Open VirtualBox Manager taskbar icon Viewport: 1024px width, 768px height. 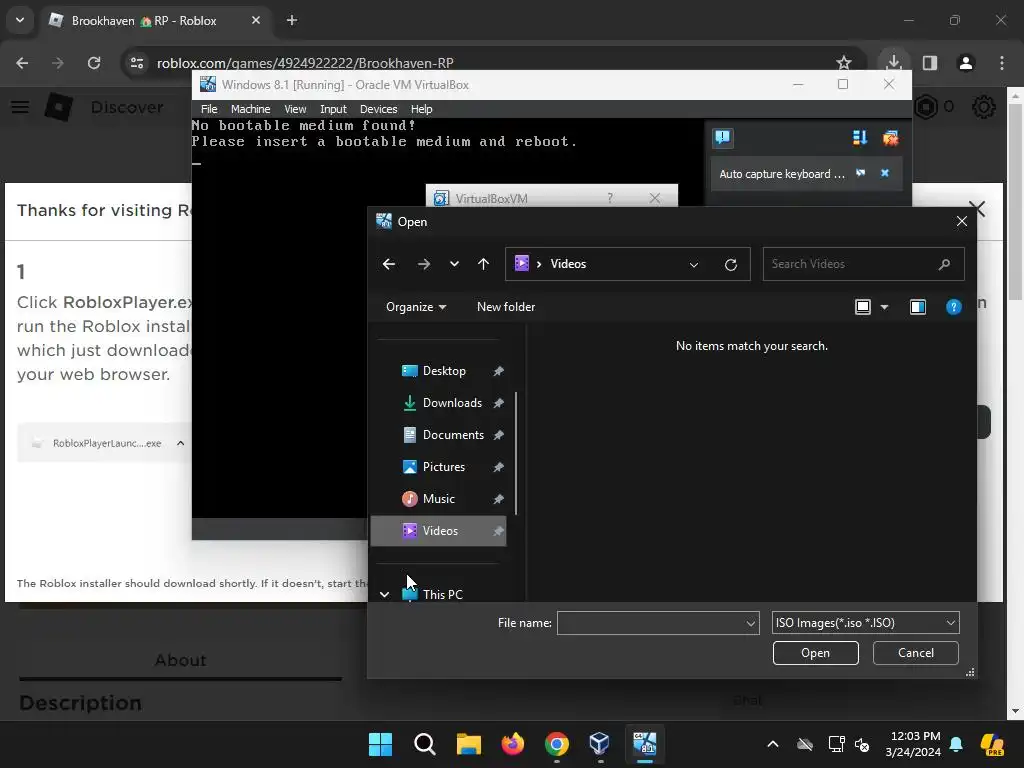[x=599, y=744]
